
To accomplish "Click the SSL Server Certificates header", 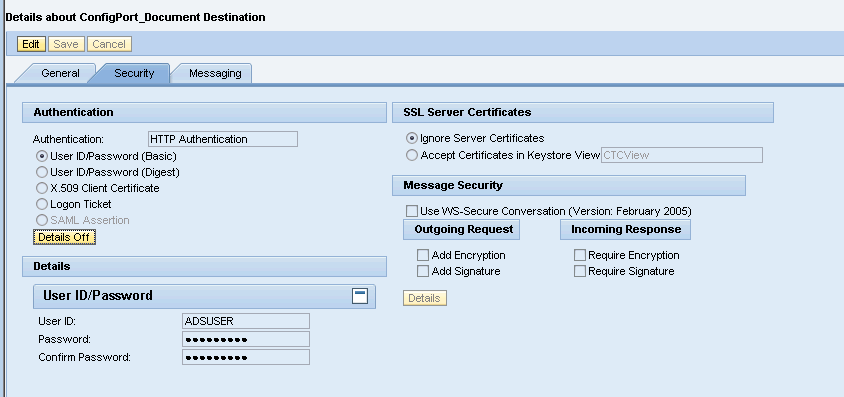I will 583,112.
